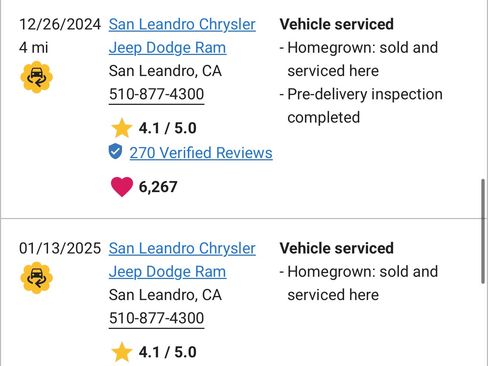Viewport: 488px width, 366px height.
Task: Click the pink heart favorites icon
Action: tap(122, 187)
